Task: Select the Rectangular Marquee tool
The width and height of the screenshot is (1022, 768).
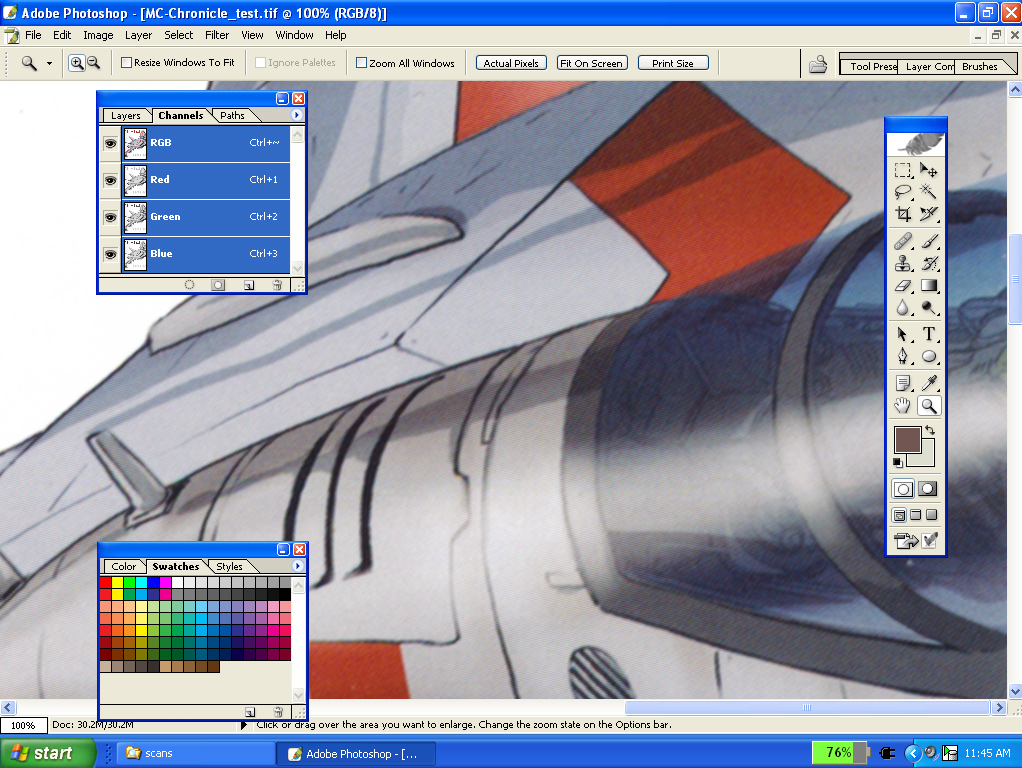Action: (903, 170)
